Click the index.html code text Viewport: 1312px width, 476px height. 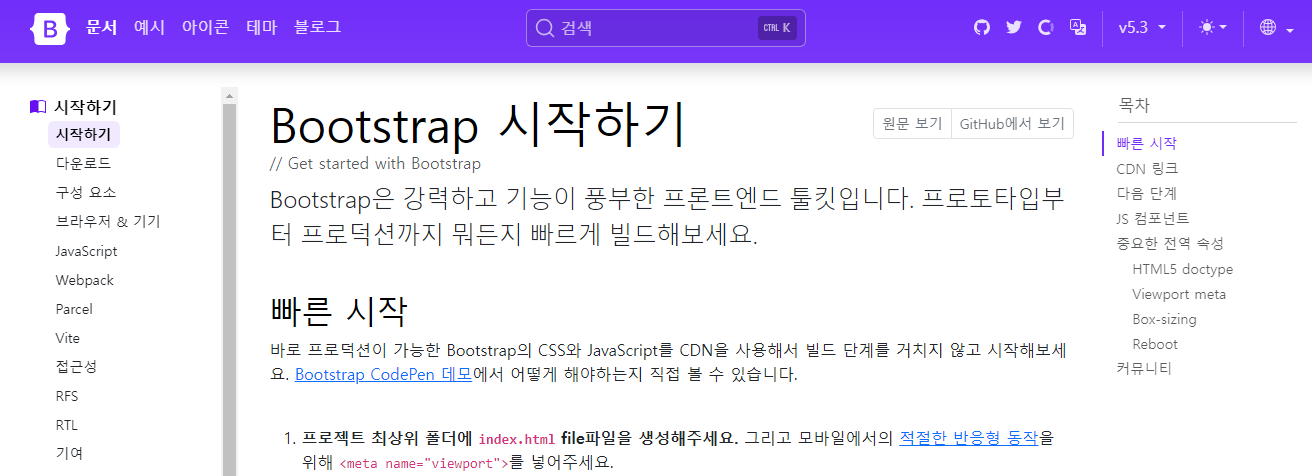[516, 439]
